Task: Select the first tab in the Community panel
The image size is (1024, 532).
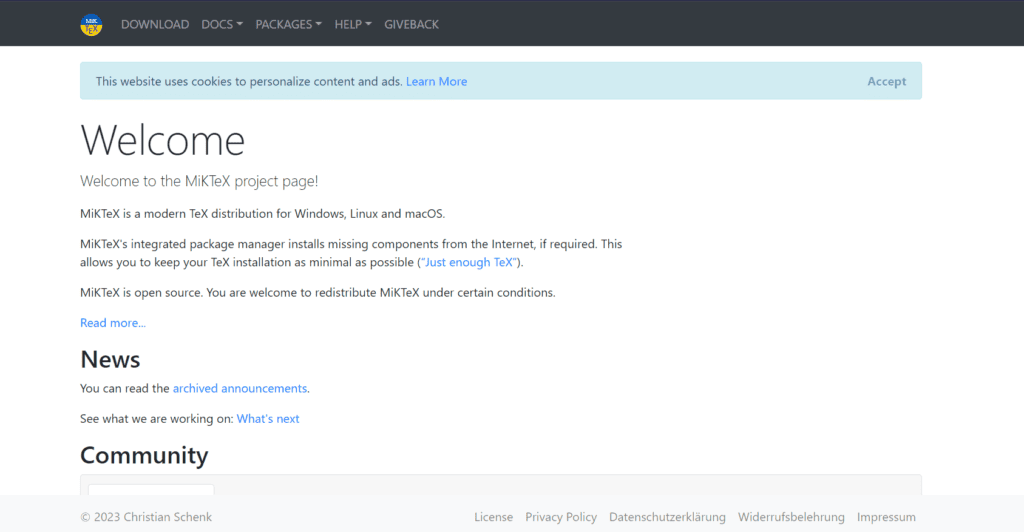Action: [151, 490]
